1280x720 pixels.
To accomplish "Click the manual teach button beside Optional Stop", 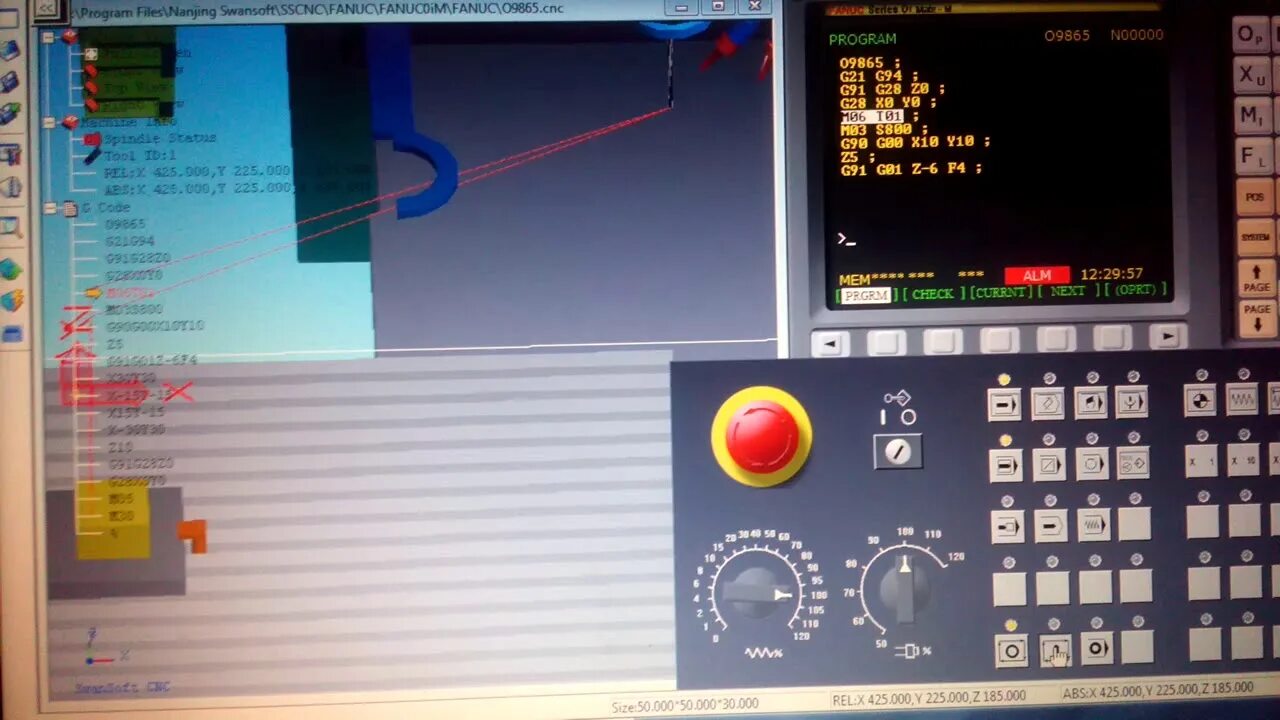I will click(1133, 463).
